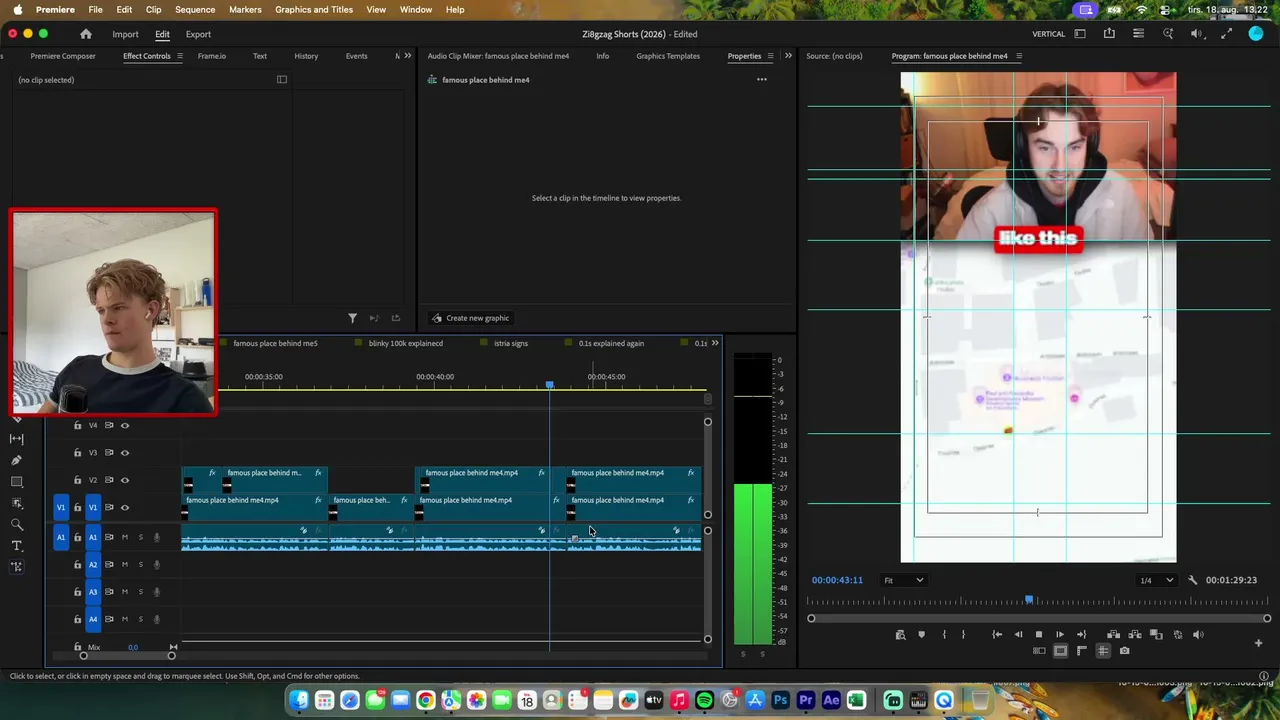
Task: Open the button editor plus icon
Action: click(1258, 643)
